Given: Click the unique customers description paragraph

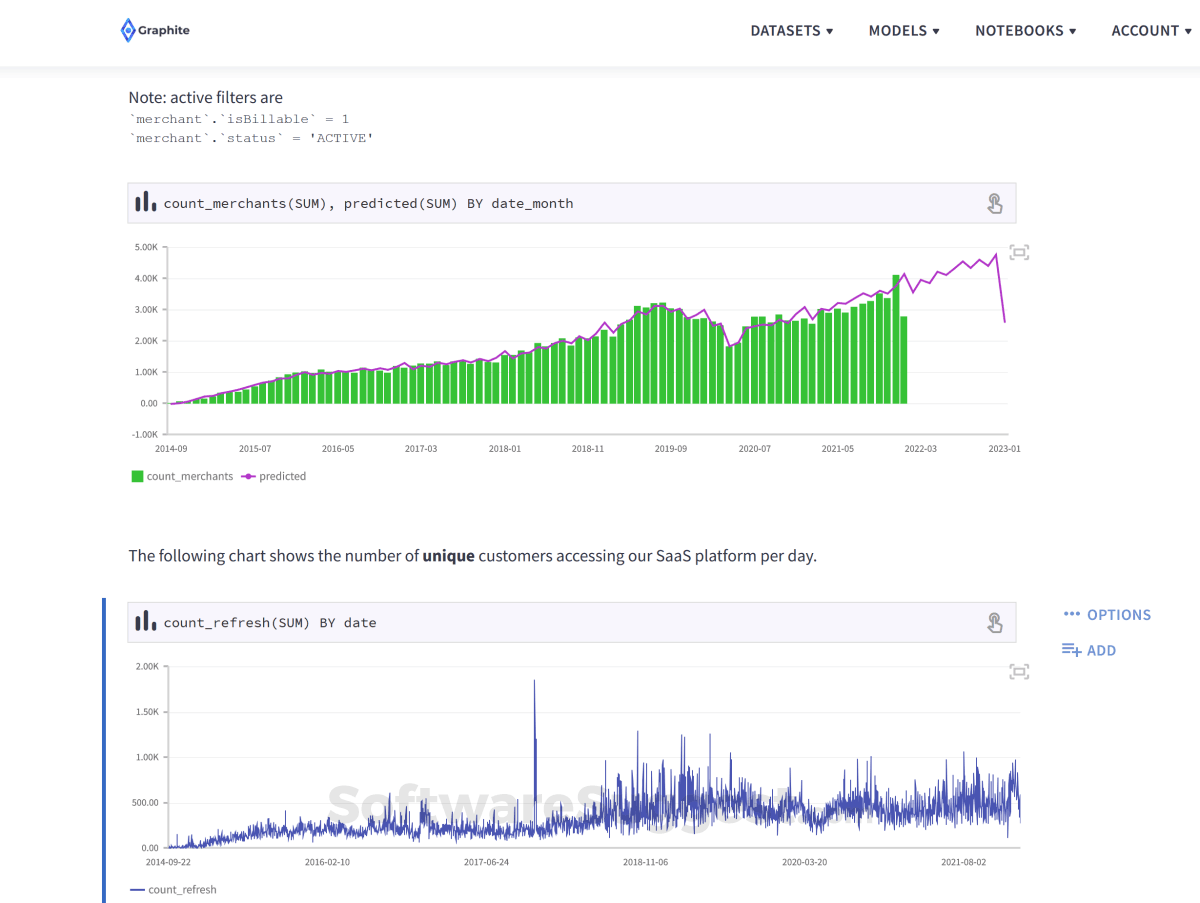Looking at the screenshot, I should pyautogui.click(x=472, y=556).
